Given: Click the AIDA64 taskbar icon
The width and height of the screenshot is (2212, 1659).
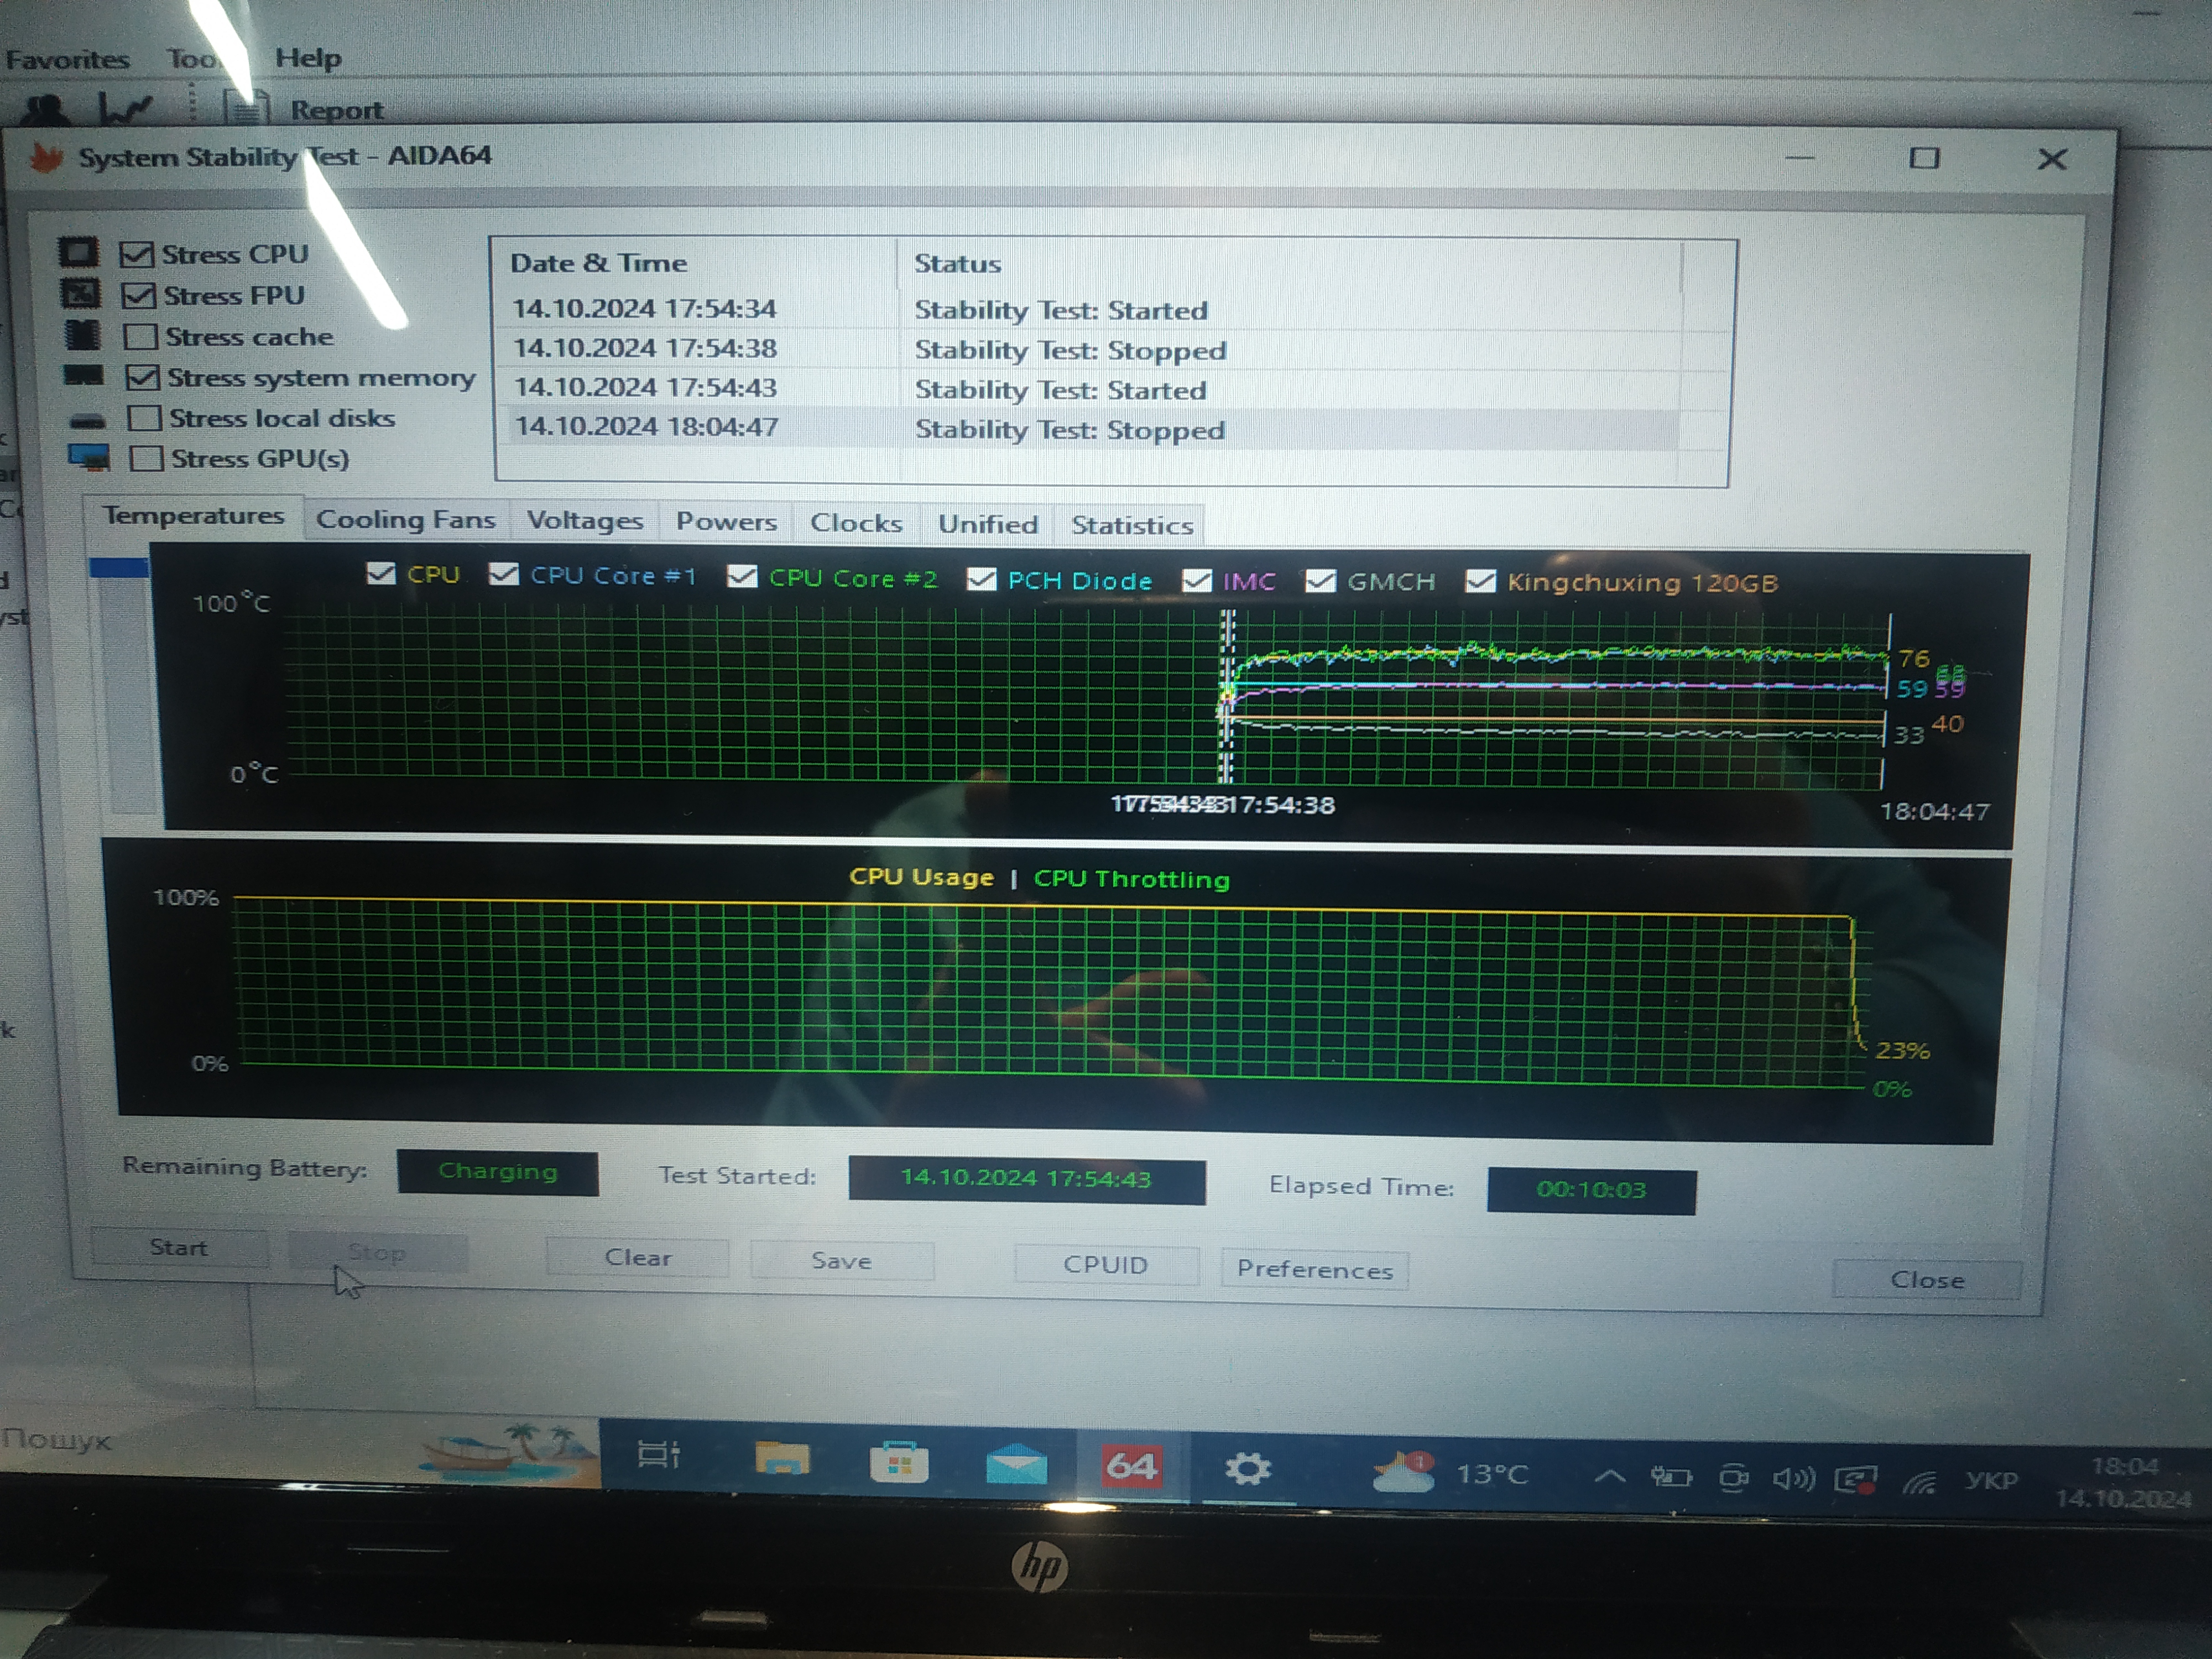Looking at the screenshot, I should [x=1131, y=1467].
